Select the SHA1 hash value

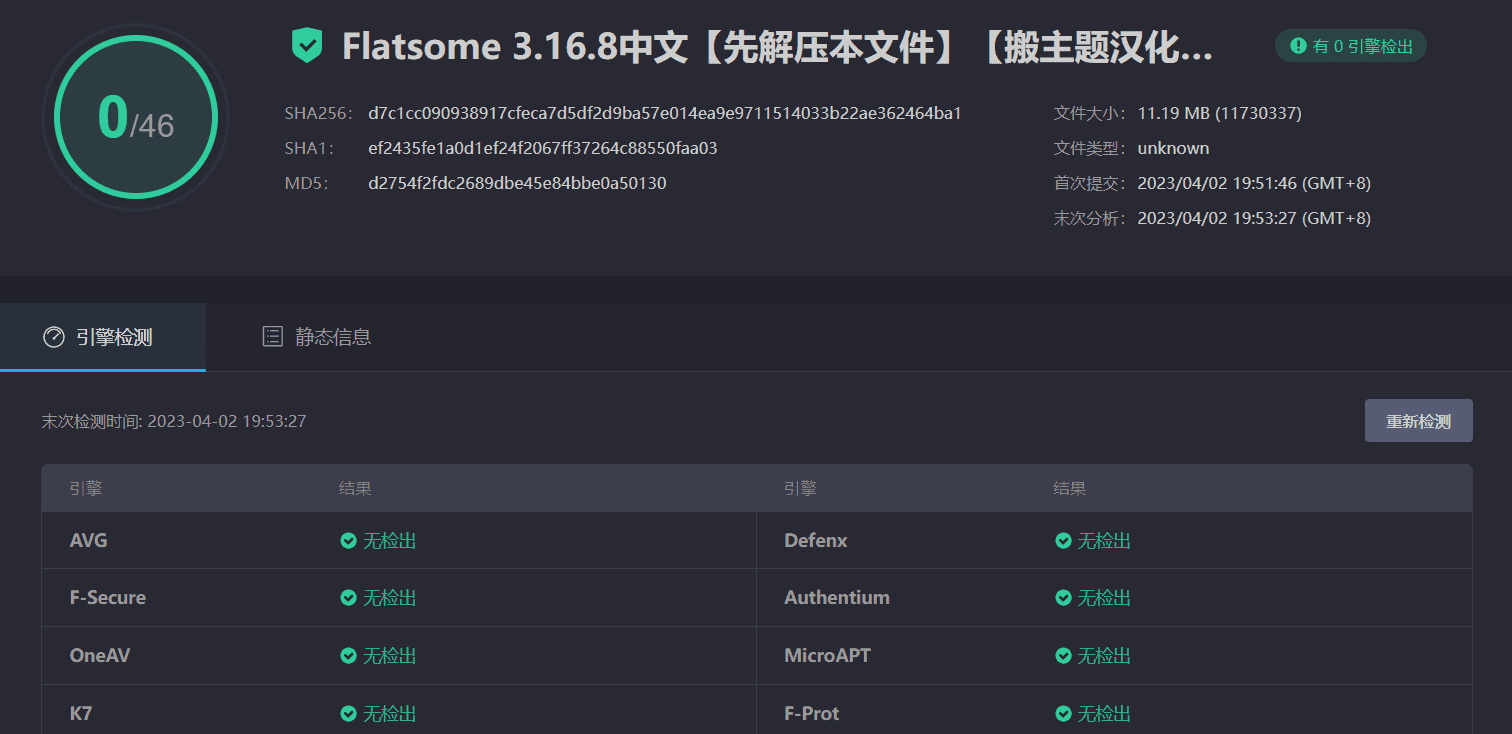coord(543,148)
